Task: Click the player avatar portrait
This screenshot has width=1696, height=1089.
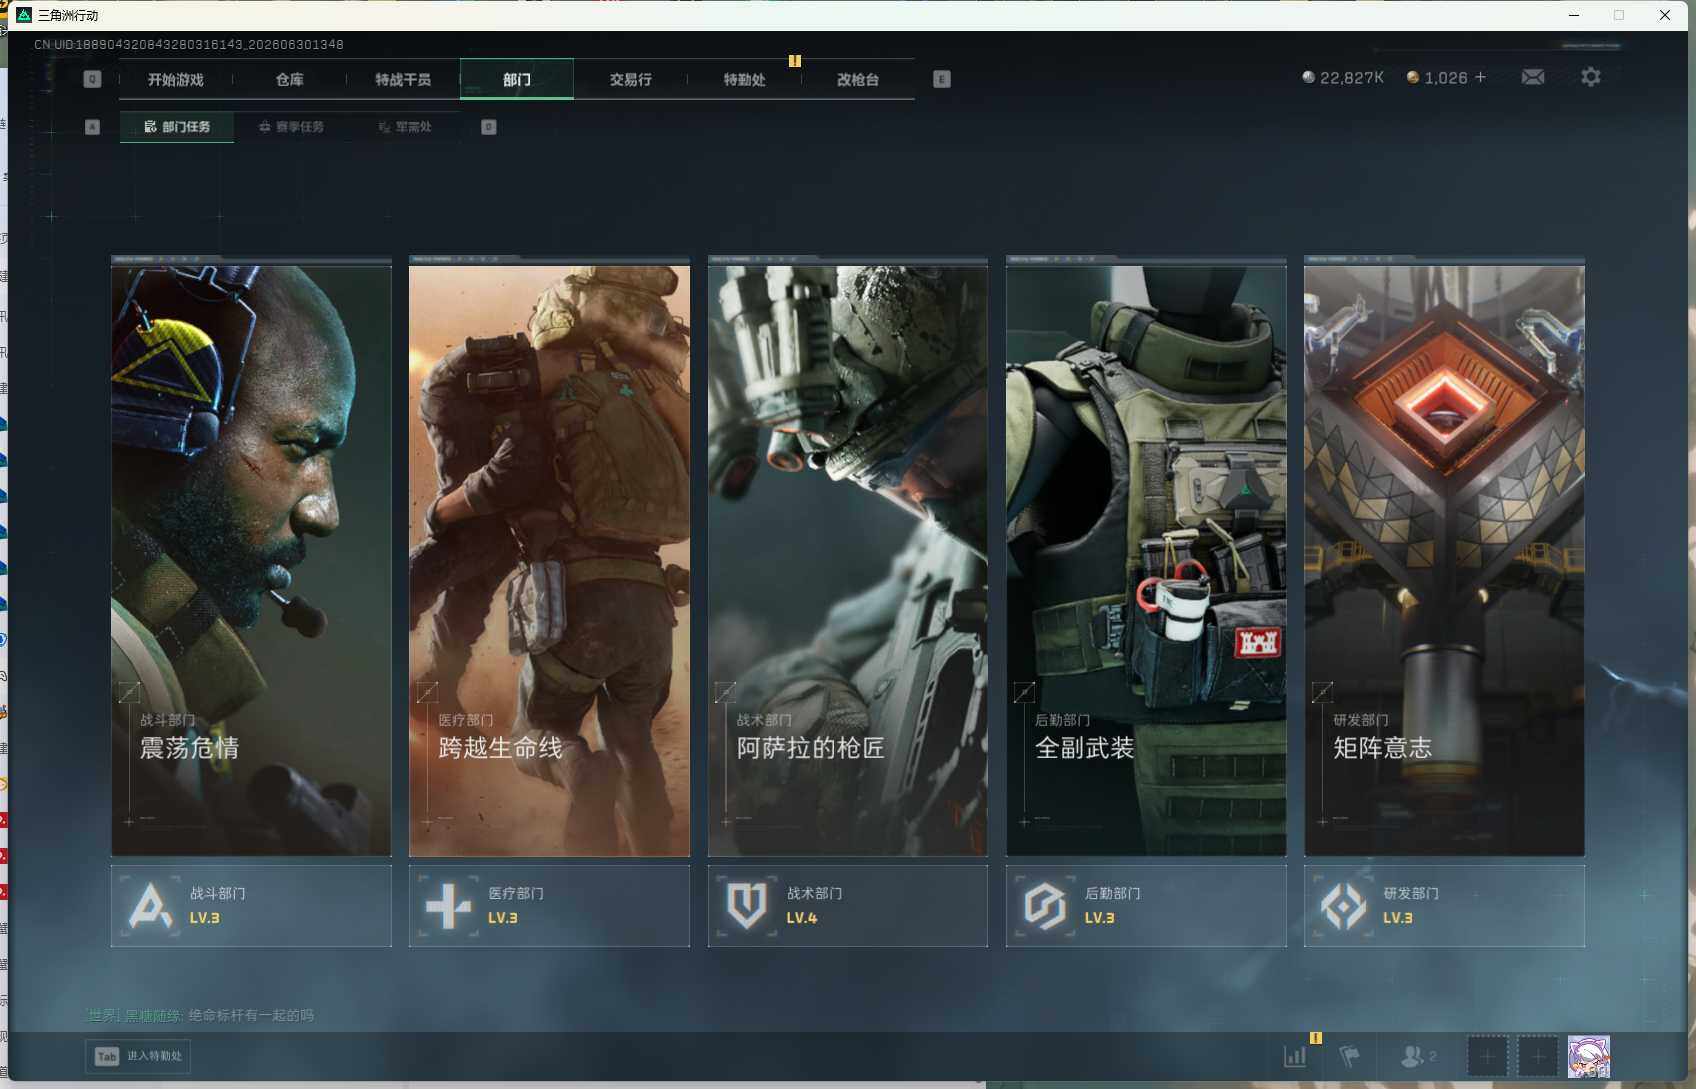Action: [1589, 1056]
